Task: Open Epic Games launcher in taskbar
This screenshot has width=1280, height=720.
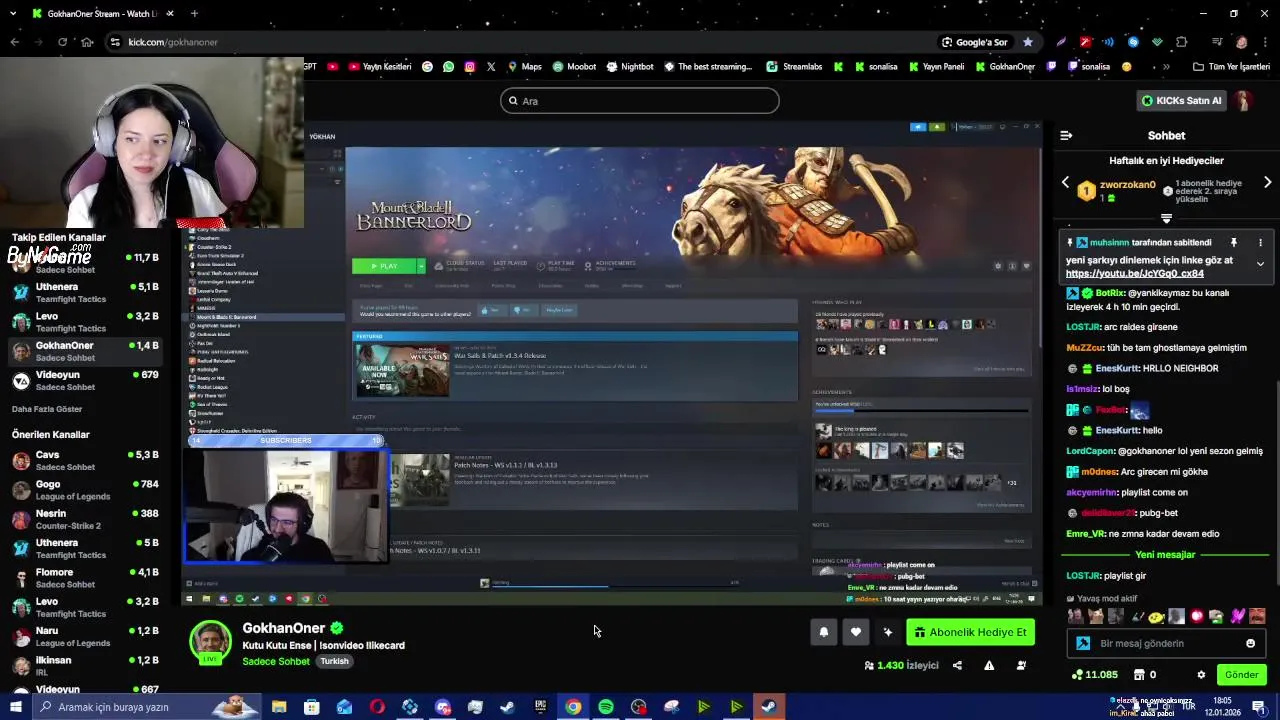Action: [x=541, y=707]
